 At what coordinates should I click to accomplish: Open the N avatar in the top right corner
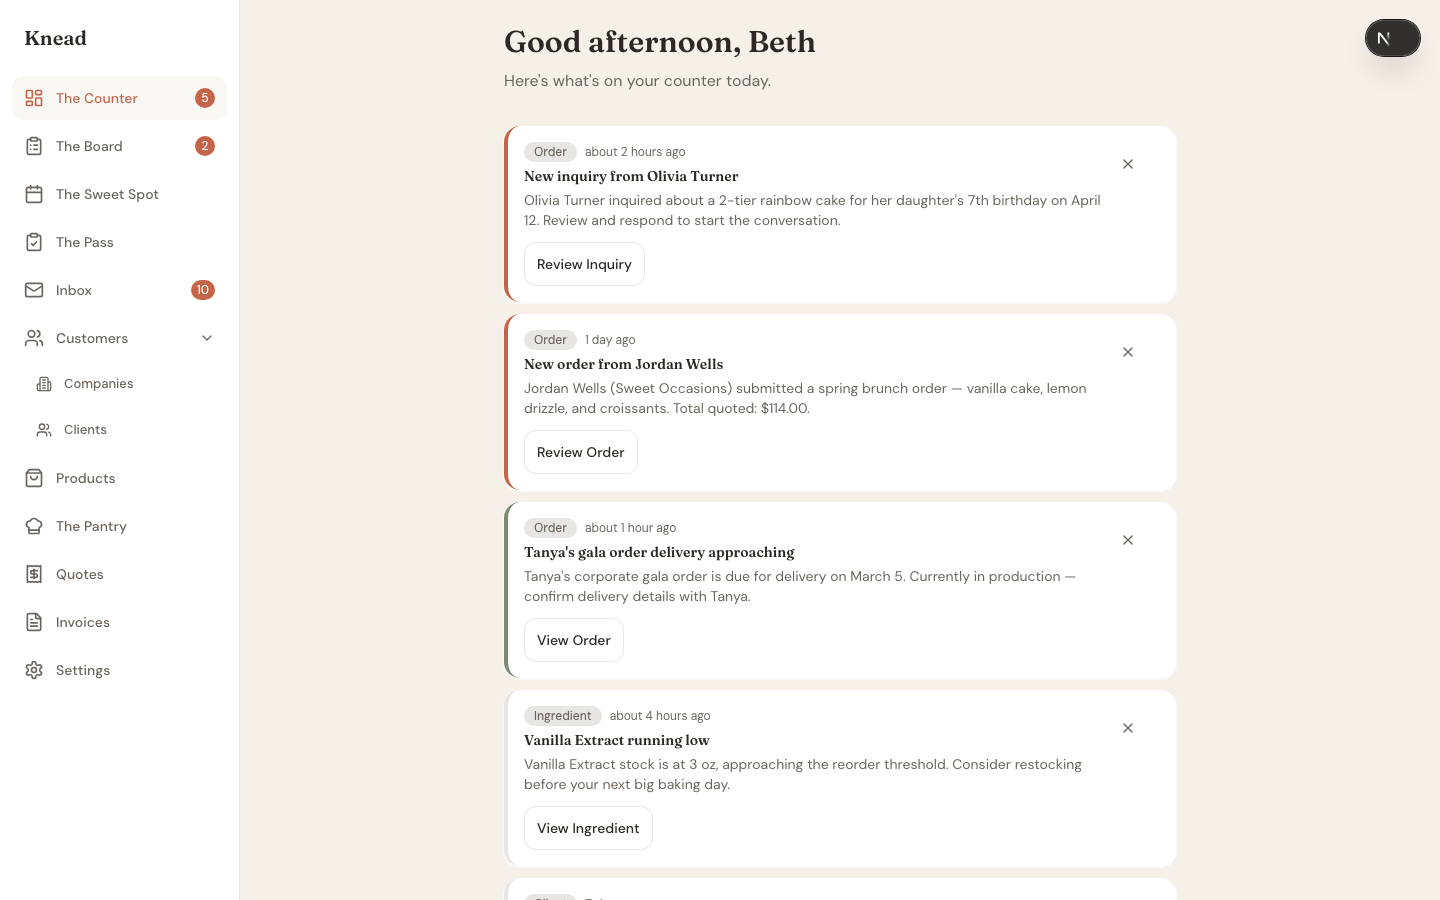tap(1393, 38)
